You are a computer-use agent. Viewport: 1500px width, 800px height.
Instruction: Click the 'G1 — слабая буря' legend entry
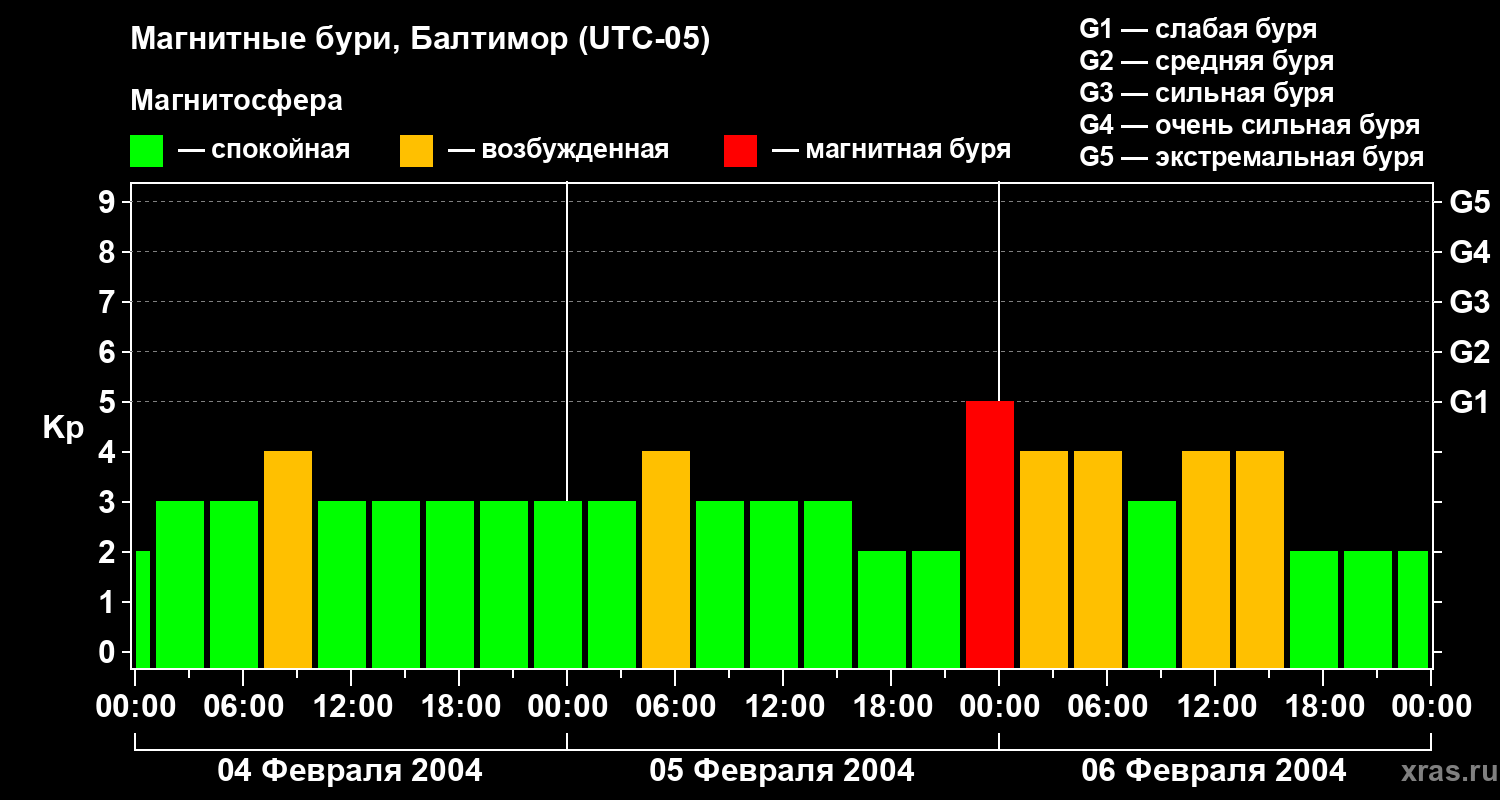[1198, 29]
